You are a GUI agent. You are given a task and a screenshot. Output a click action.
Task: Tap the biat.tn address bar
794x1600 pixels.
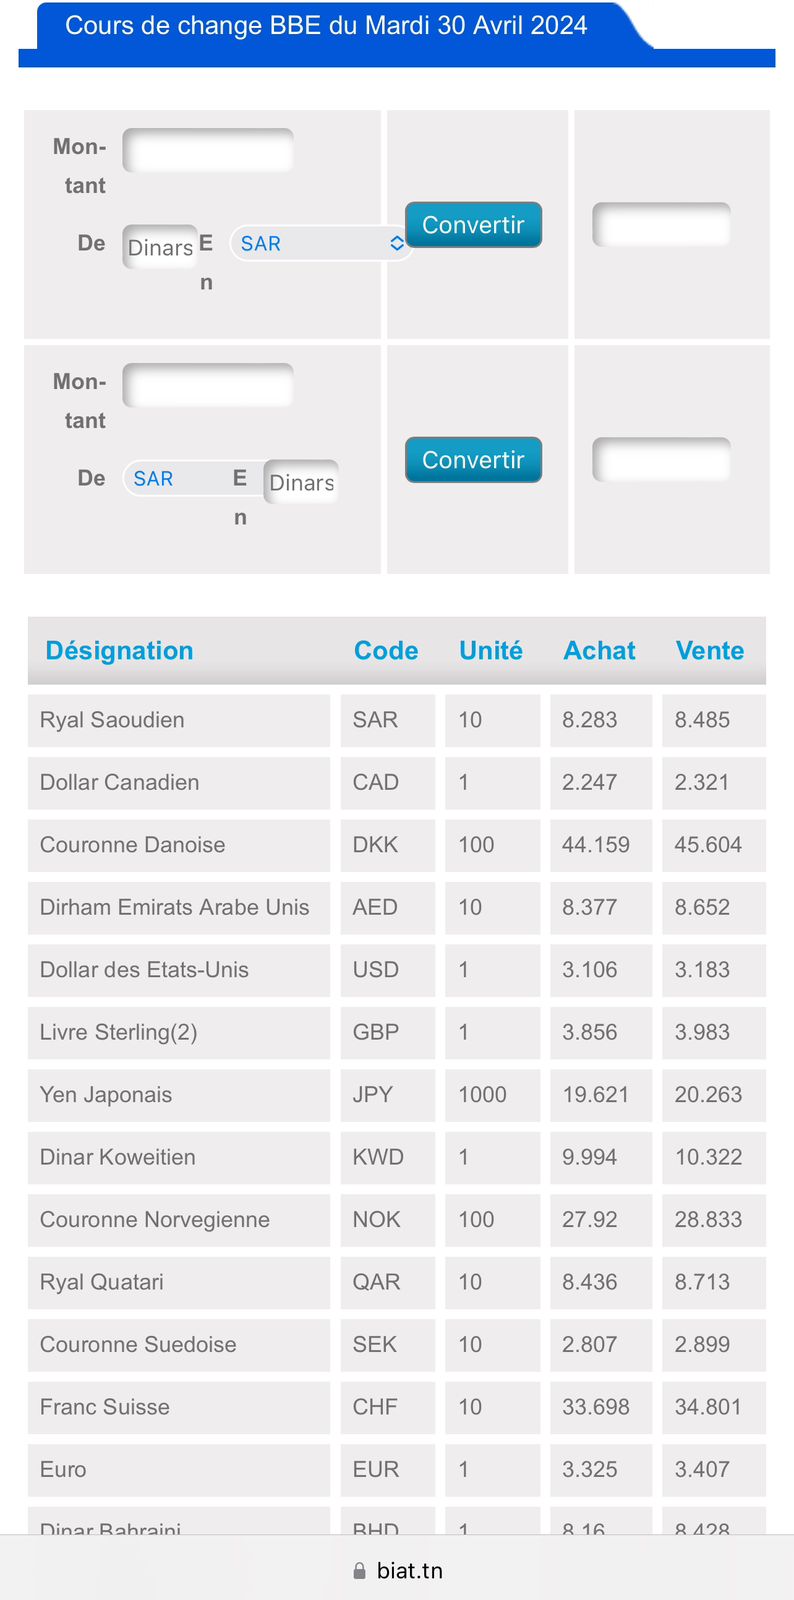(x=397, y=1571)
